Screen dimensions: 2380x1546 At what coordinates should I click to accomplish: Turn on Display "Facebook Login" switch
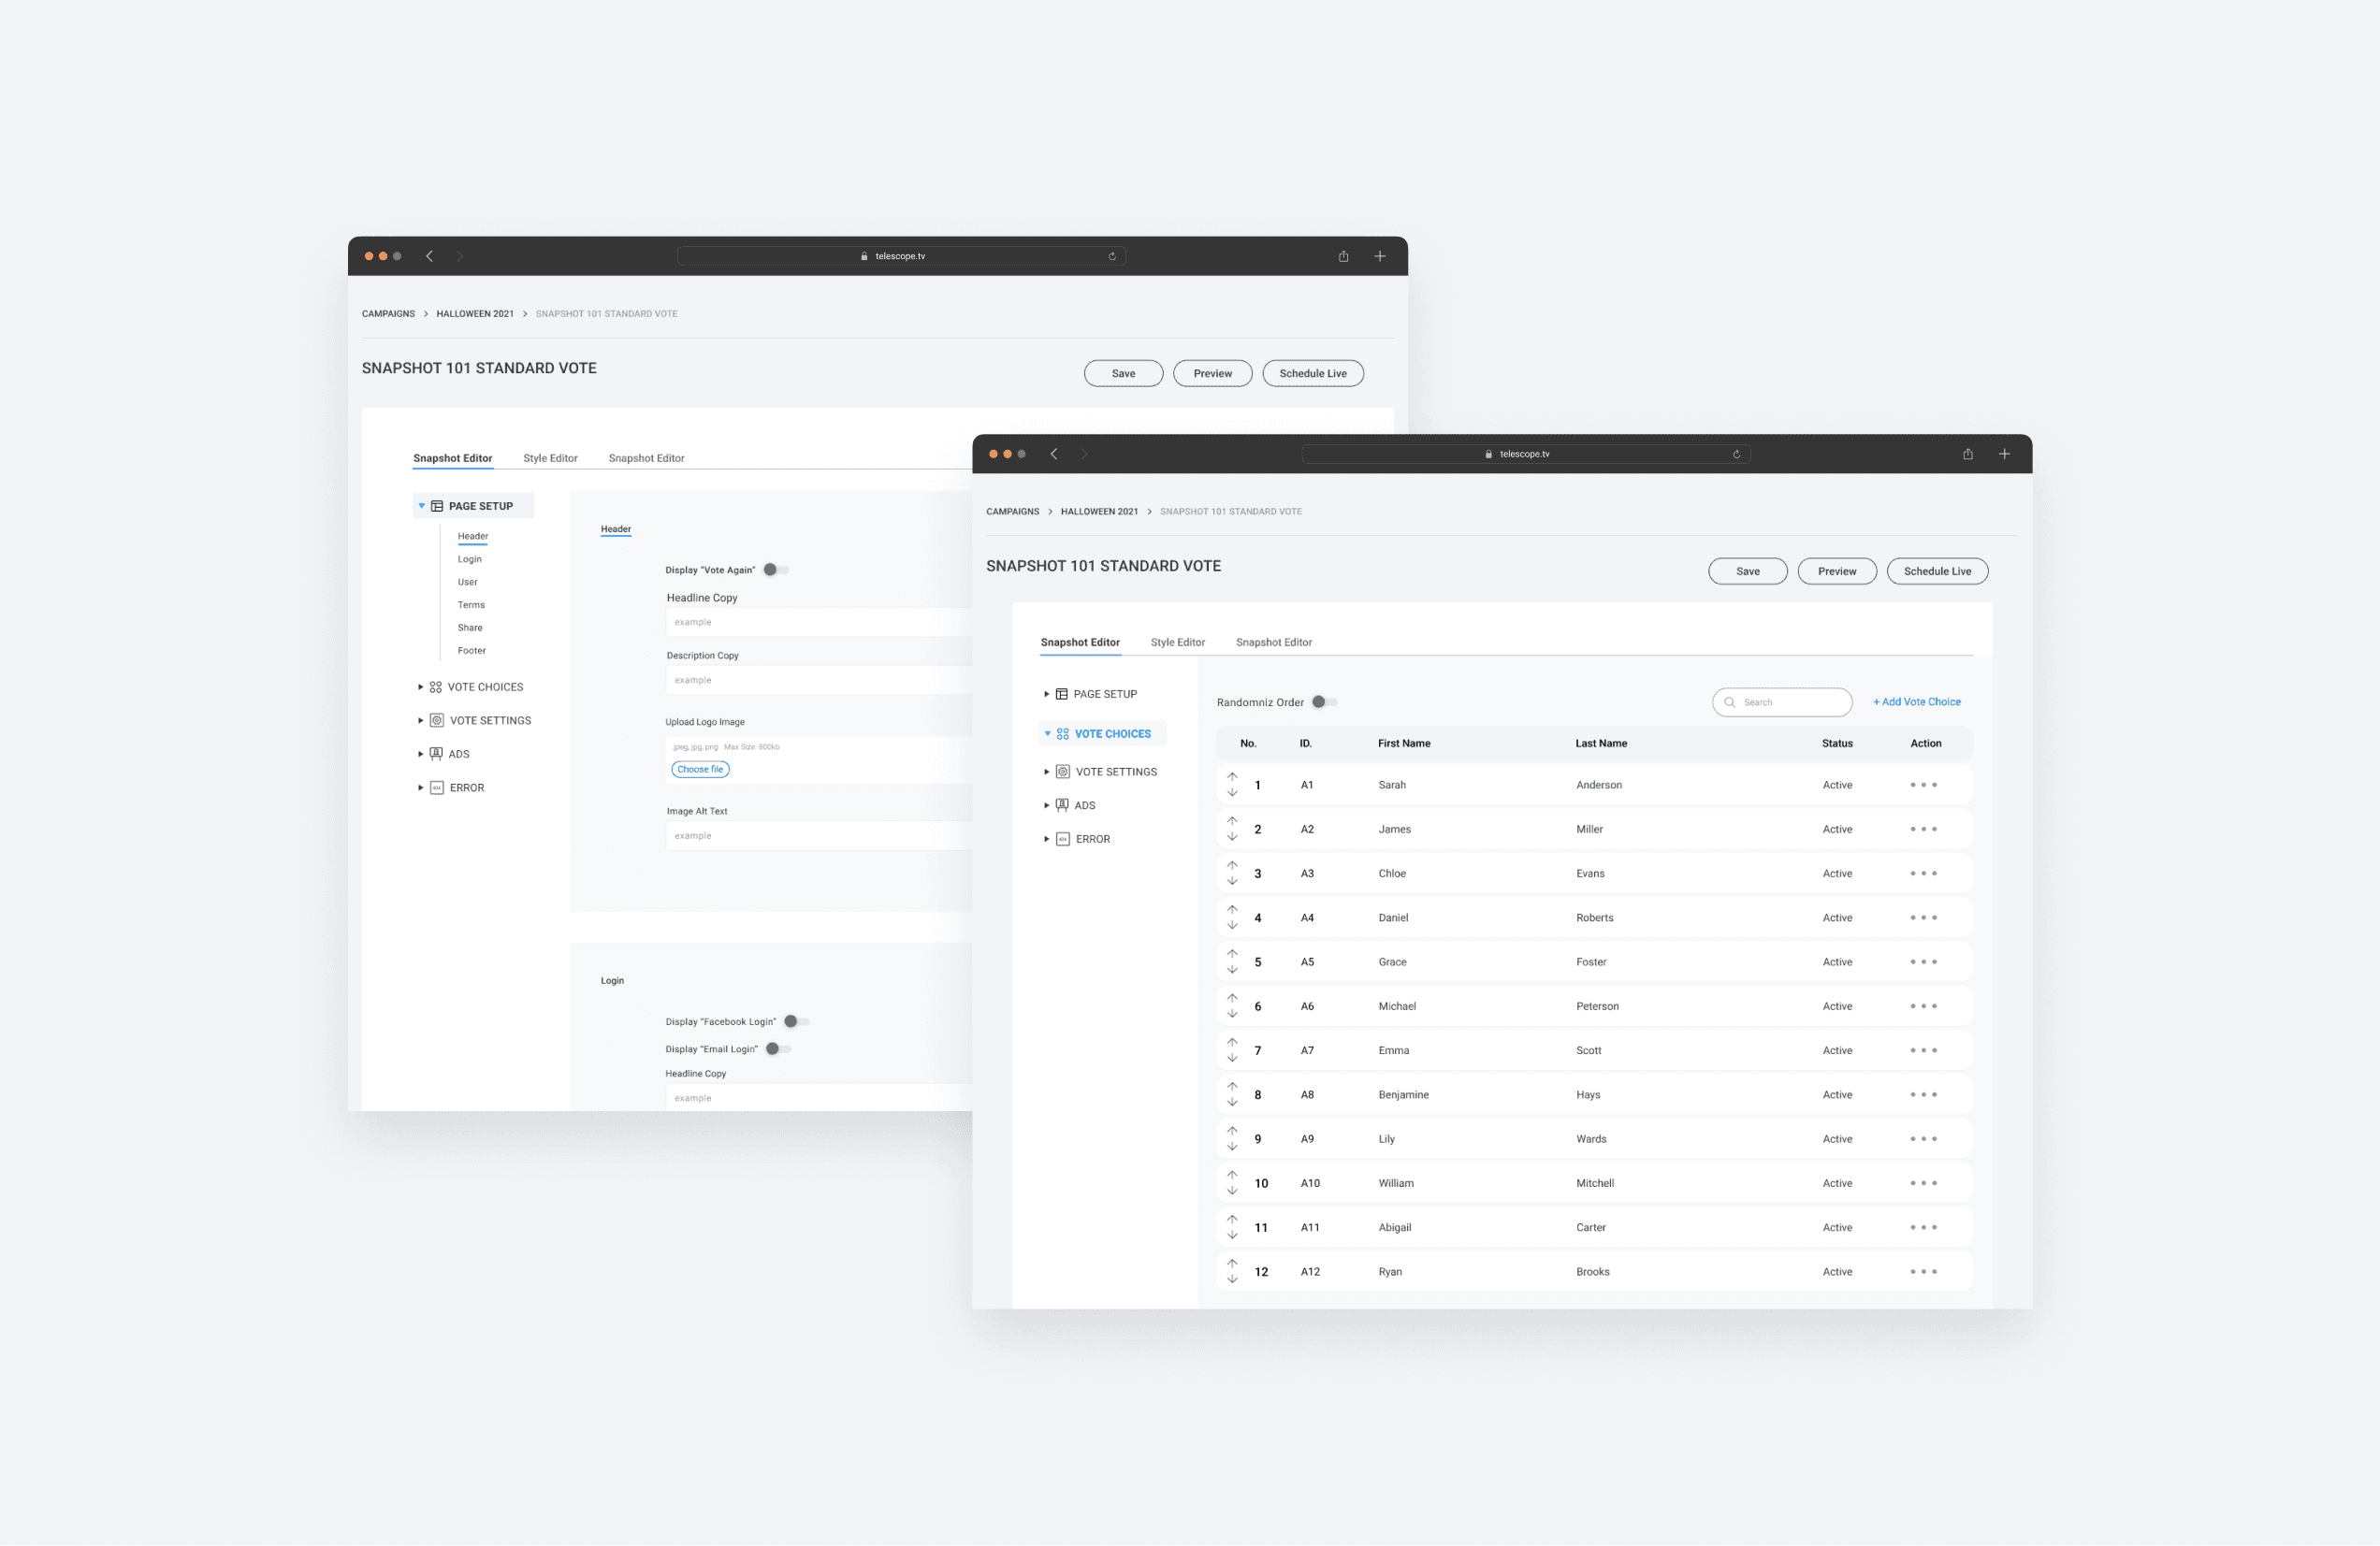(796, 1021)
